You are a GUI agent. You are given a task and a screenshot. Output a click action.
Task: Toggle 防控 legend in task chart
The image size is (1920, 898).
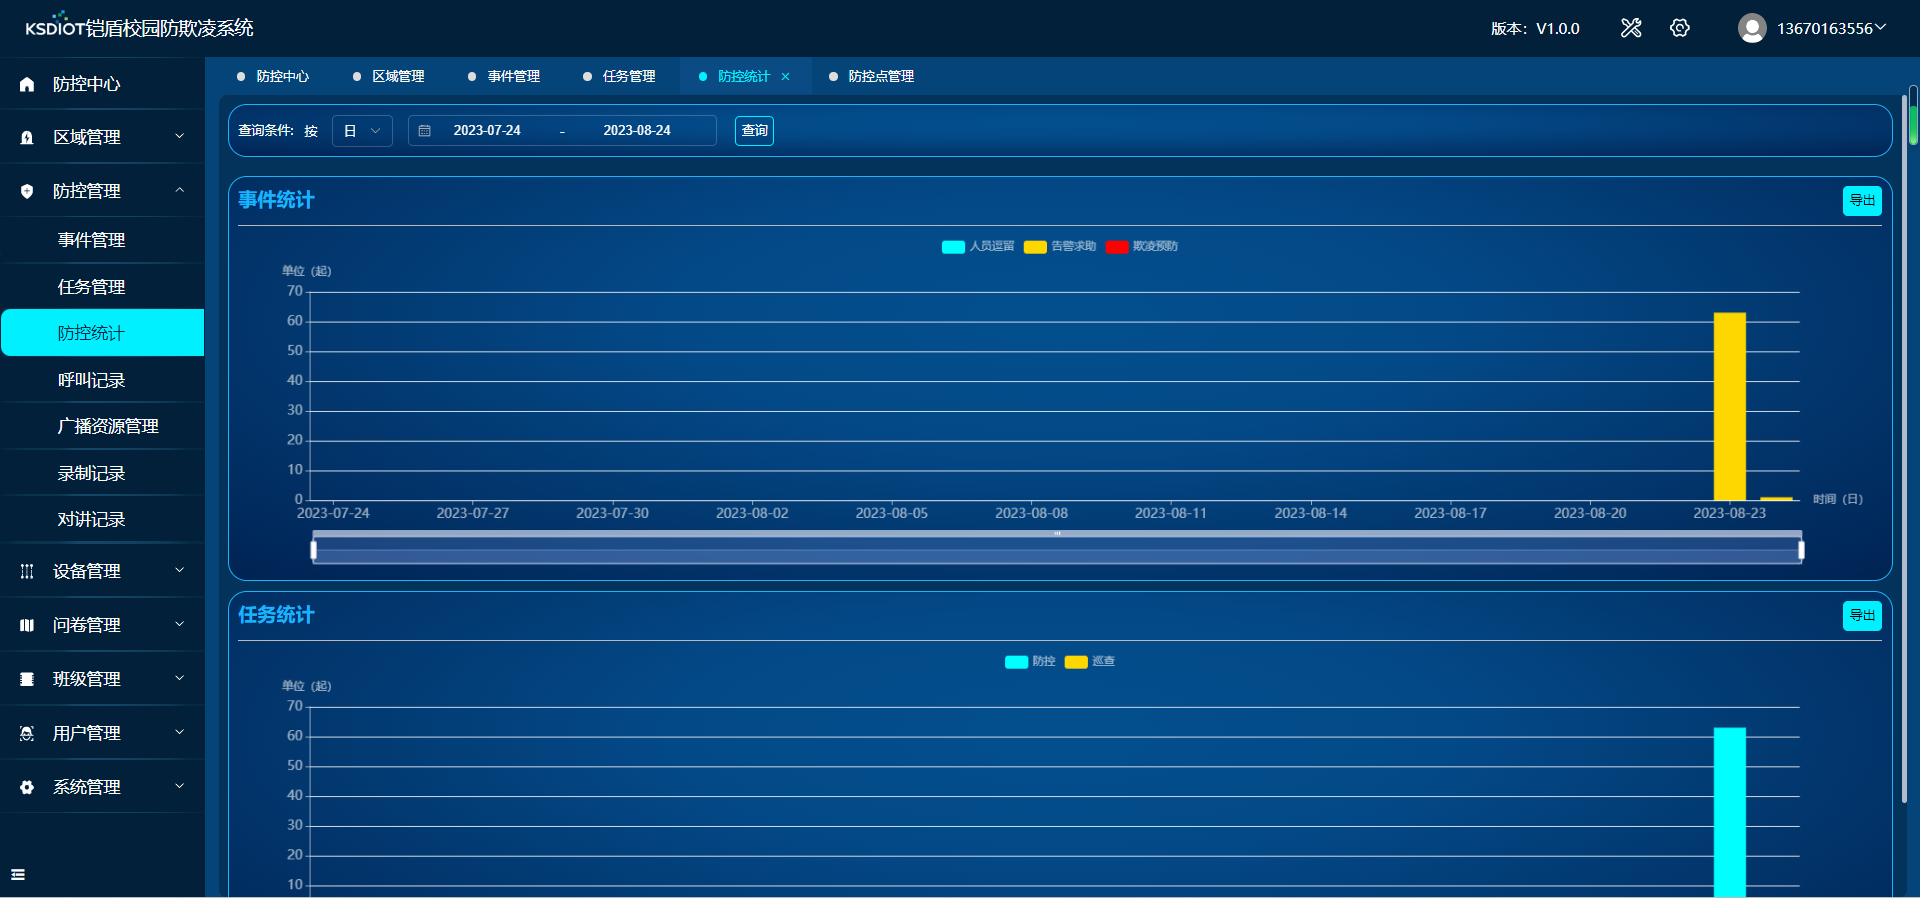pyautogui.click(x=1030, y=661)
